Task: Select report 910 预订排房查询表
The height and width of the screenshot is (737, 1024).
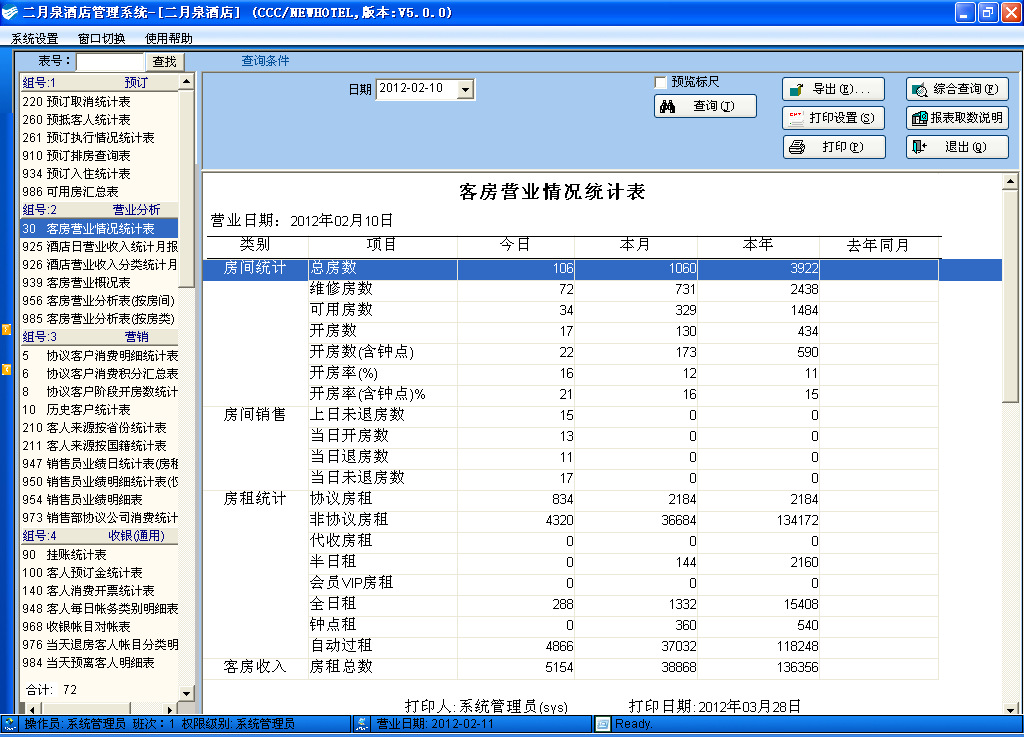Action: click(x=99, y=155)
